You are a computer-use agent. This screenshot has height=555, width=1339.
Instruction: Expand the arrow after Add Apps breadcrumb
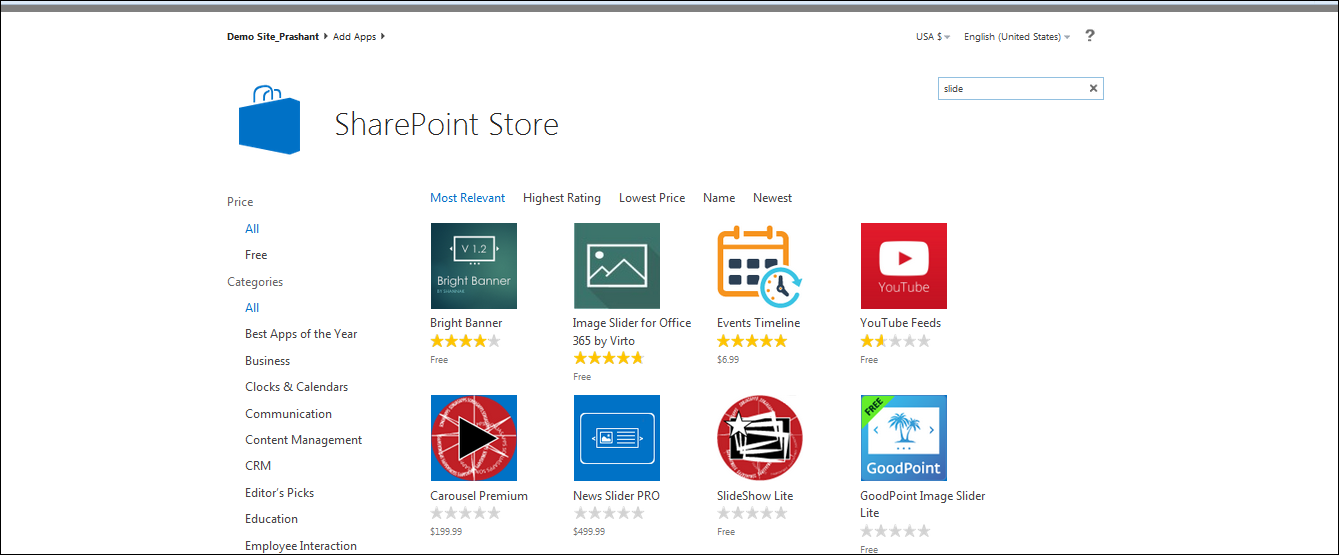(x=382, y=37)
